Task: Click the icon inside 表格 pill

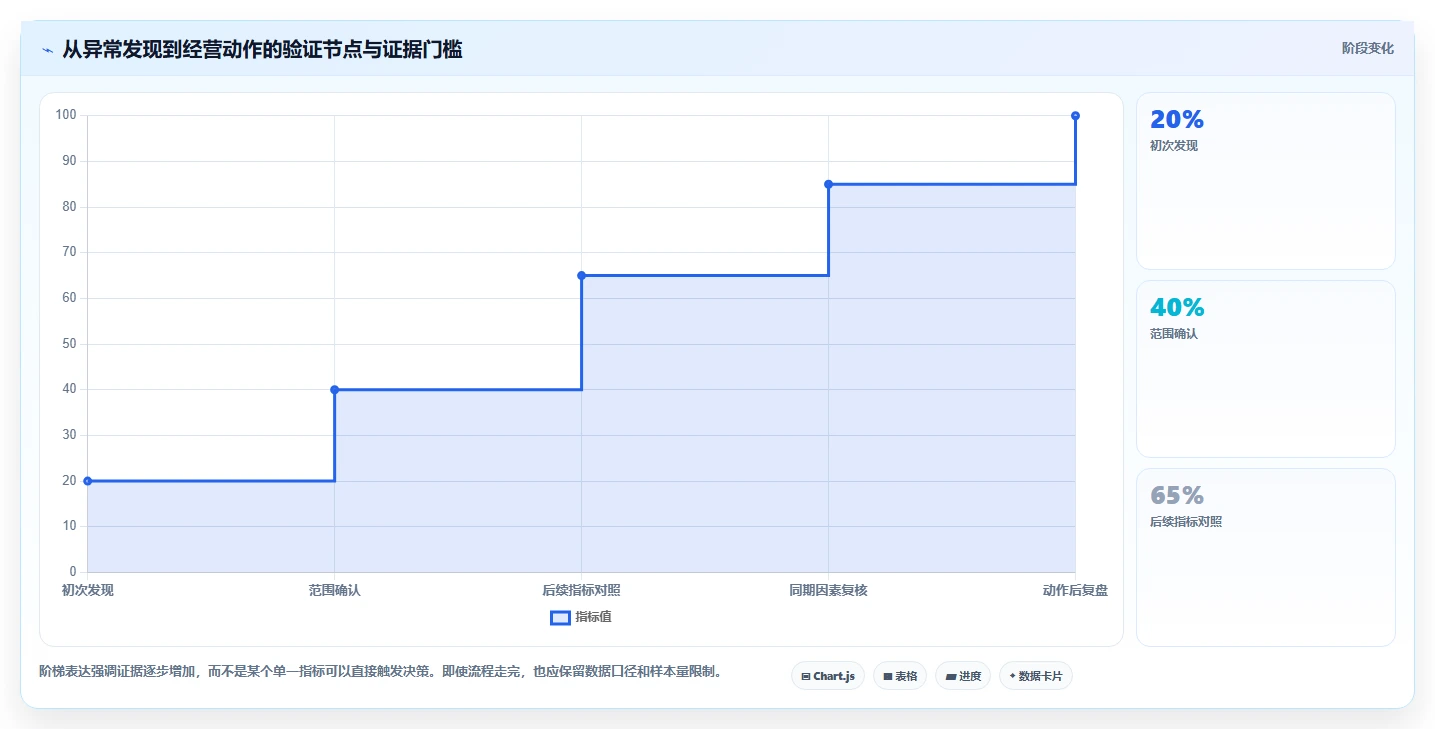Action: pyautogui.click(x=887, y=677)
